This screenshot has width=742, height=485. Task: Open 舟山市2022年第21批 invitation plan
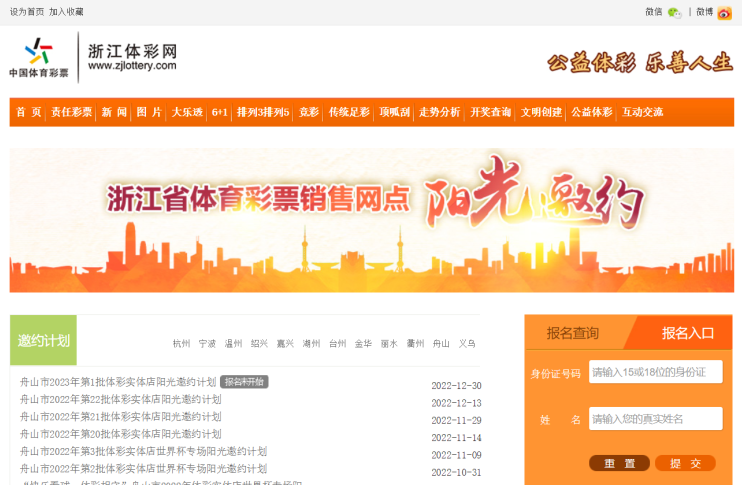pos(121,417)
